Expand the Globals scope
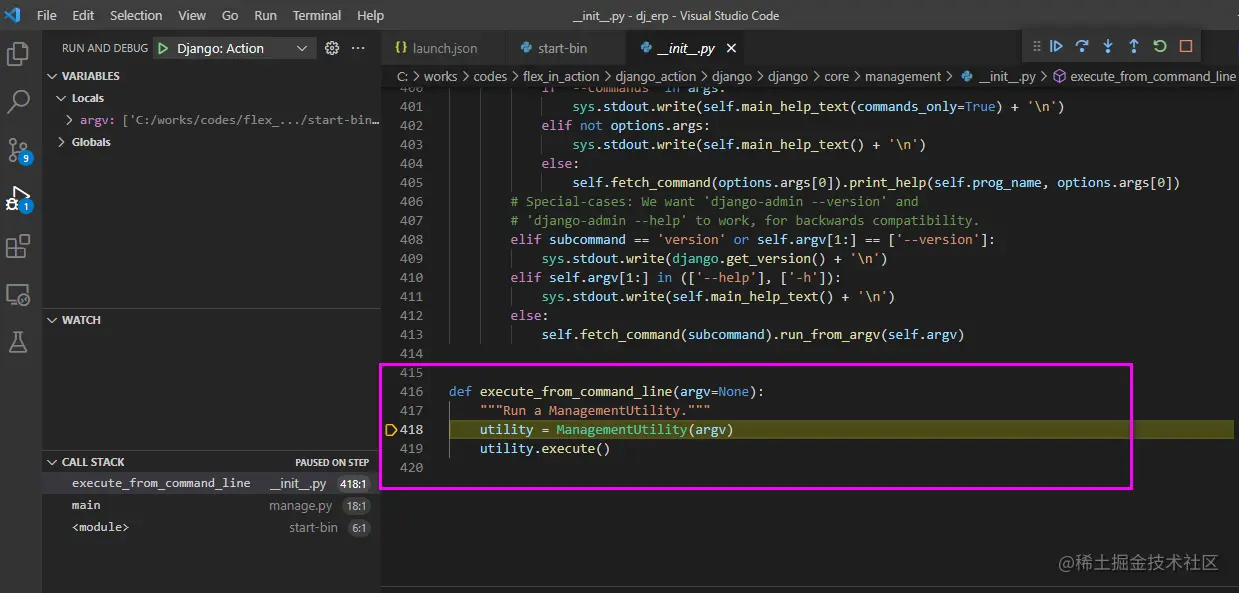The image size is (1239, 593). click(x=61, y=142)
